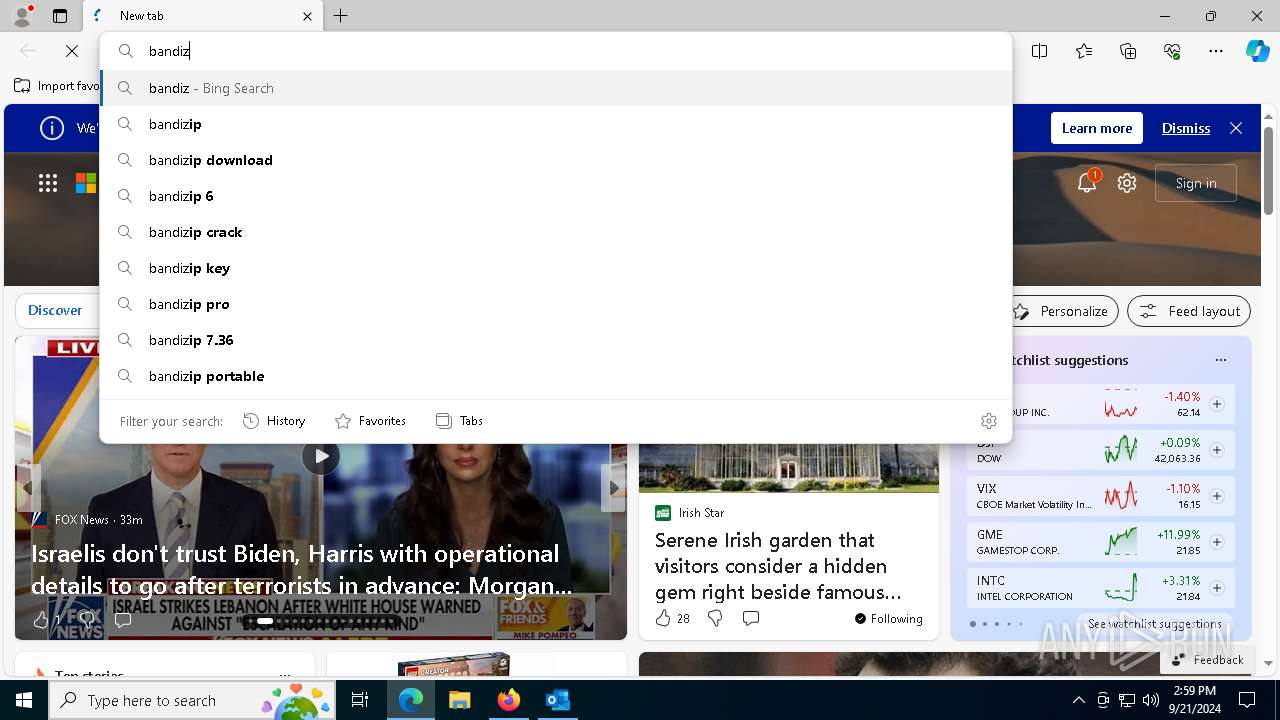Show hidden system tray icons
Image resolution: width=1280 pixels, height=720 pixels.
coord(1078,700)
